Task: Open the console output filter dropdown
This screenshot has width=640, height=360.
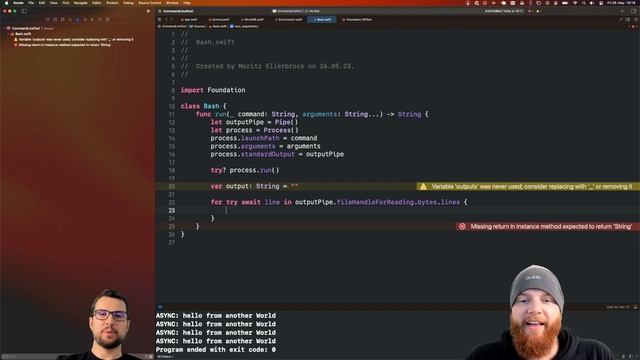Action: tap(165, 357)
